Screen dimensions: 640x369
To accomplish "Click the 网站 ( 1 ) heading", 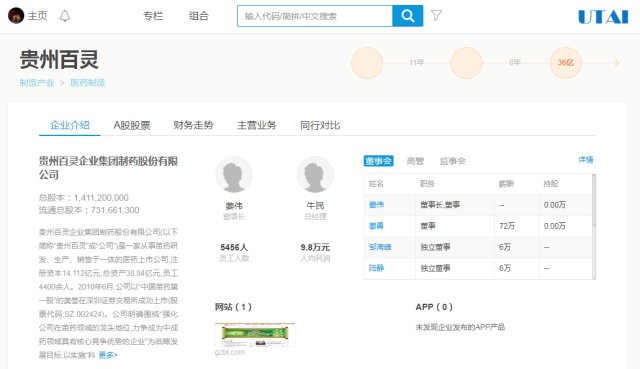I will click(233, 307).
